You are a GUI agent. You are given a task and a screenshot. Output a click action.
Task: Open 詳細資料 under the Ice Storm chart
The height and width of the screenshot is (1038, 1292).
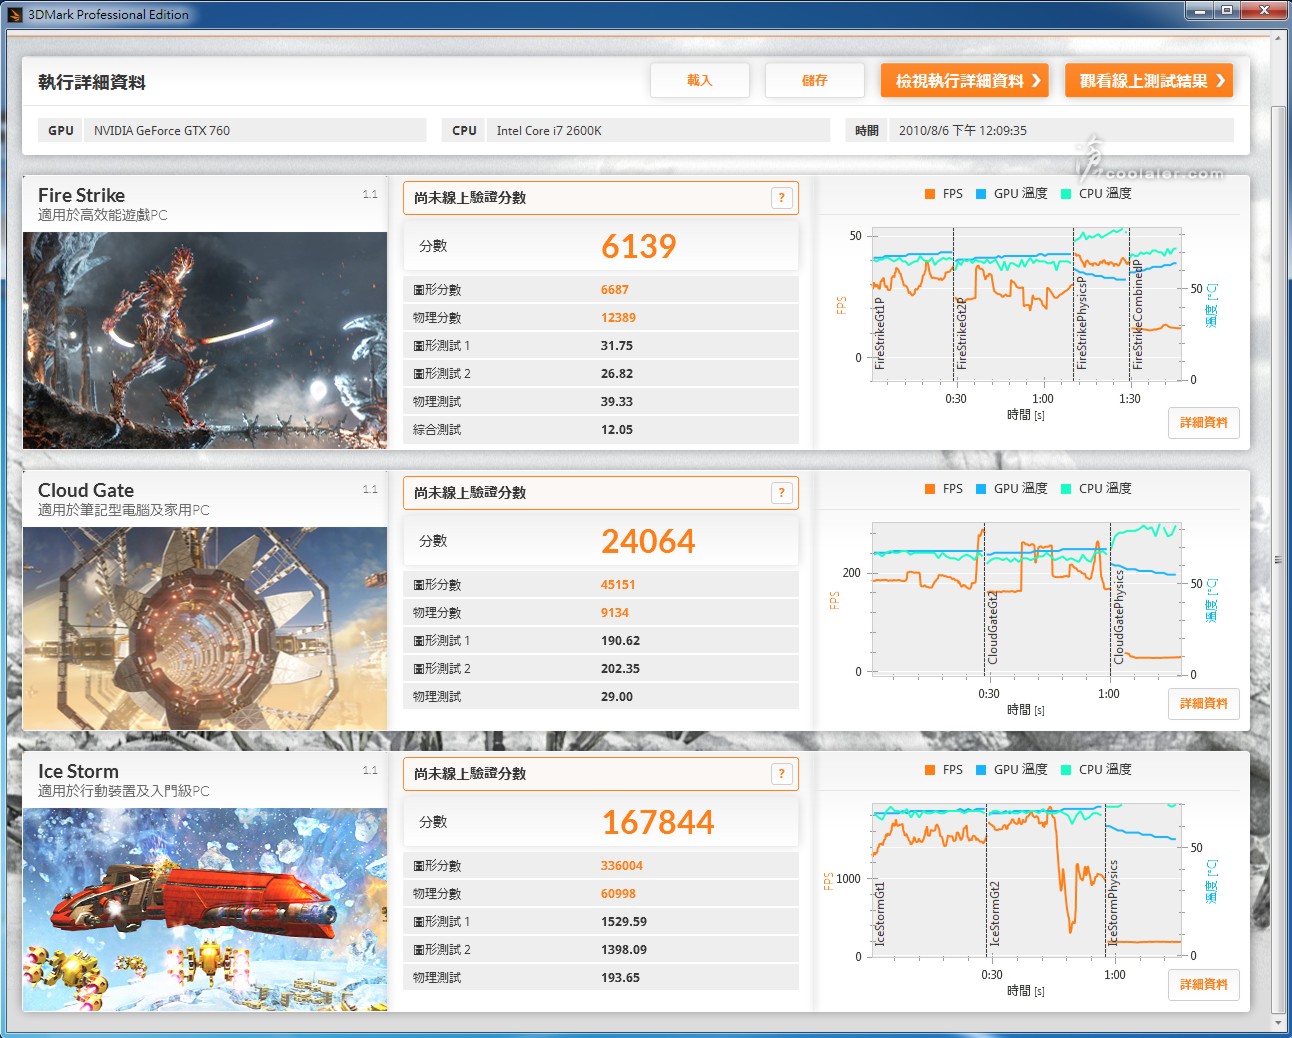(x=1203, y=985)
